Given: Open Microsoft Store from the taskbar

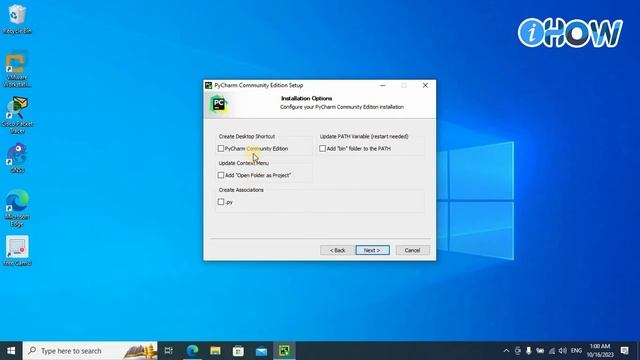Looking at the screenshot, I should pos(238,351).
